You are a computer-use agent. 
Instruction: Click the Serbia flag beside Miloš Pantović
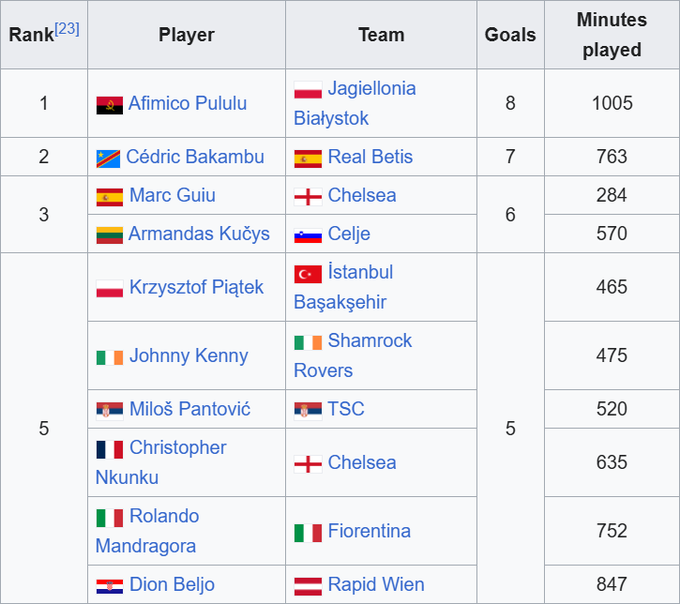(x=109, y=410)
